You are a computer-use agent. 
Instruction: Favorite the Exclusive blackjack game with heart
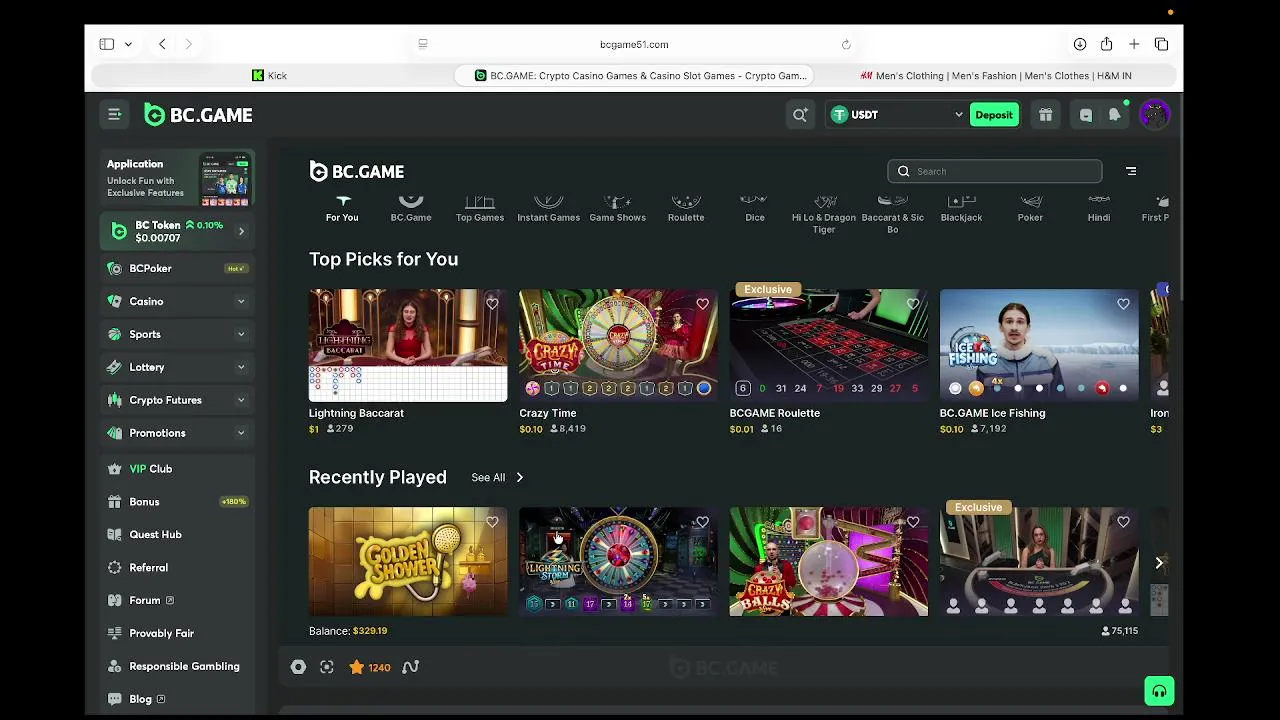click(x=1123, y=521)
